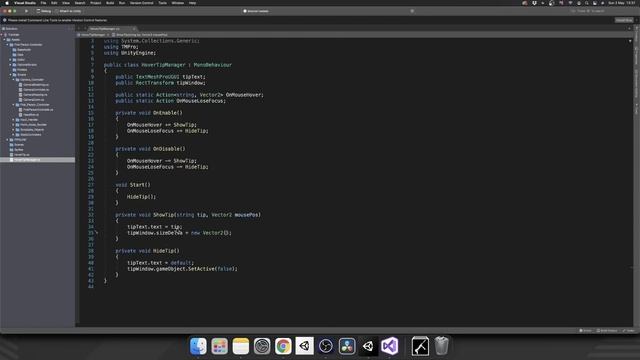Click the Build Output status bar button
The width and height of the screenshot is (640, 360).
point(607,331)
